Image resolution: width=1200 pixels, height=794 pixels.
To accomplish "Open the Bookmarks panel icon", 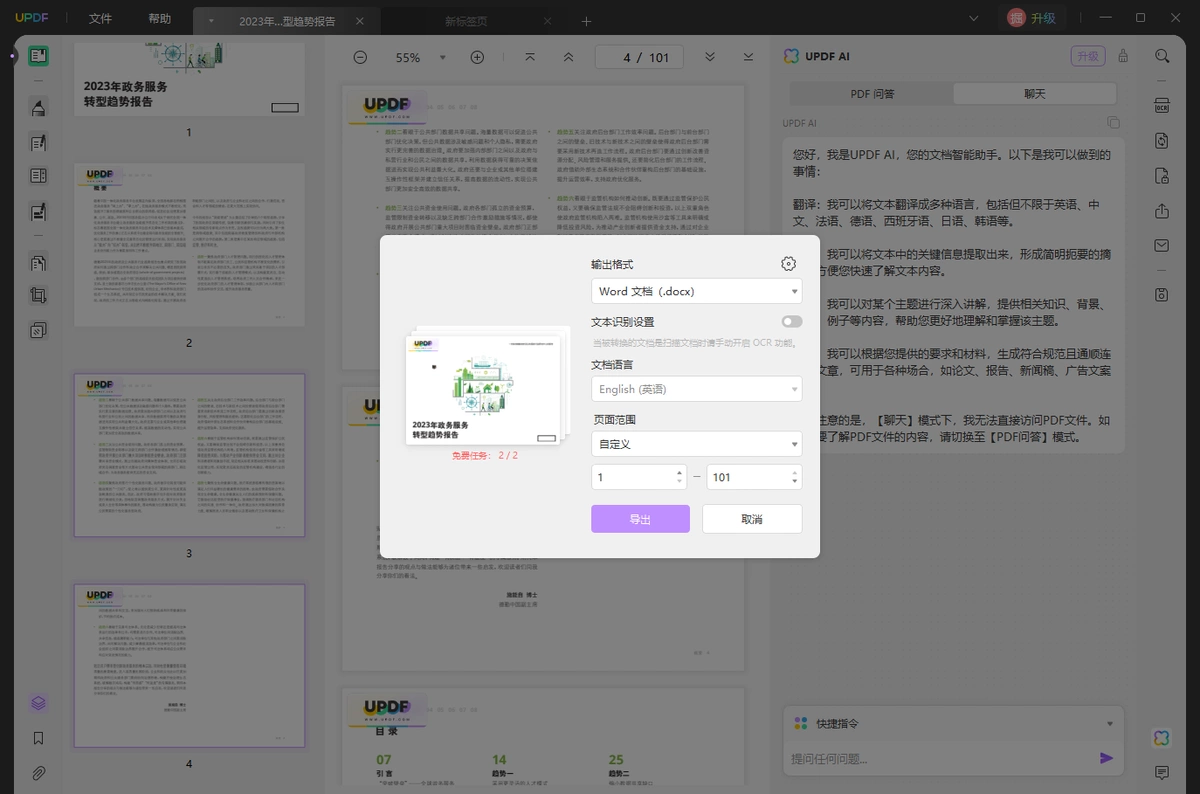I will [38, 738].
